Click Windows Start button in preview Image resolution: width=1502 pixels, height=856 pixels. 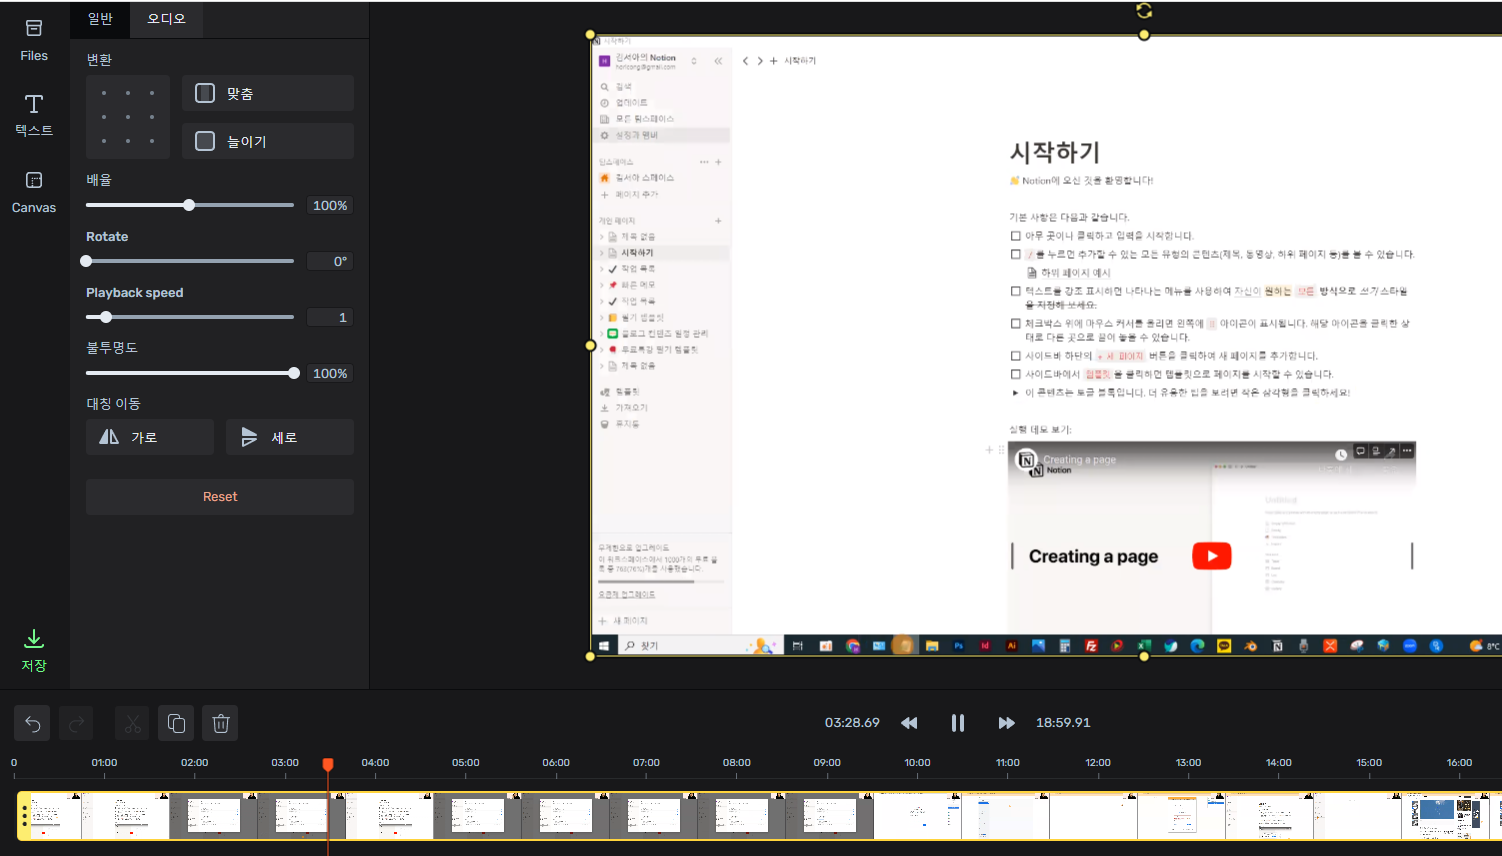(604, 646)
